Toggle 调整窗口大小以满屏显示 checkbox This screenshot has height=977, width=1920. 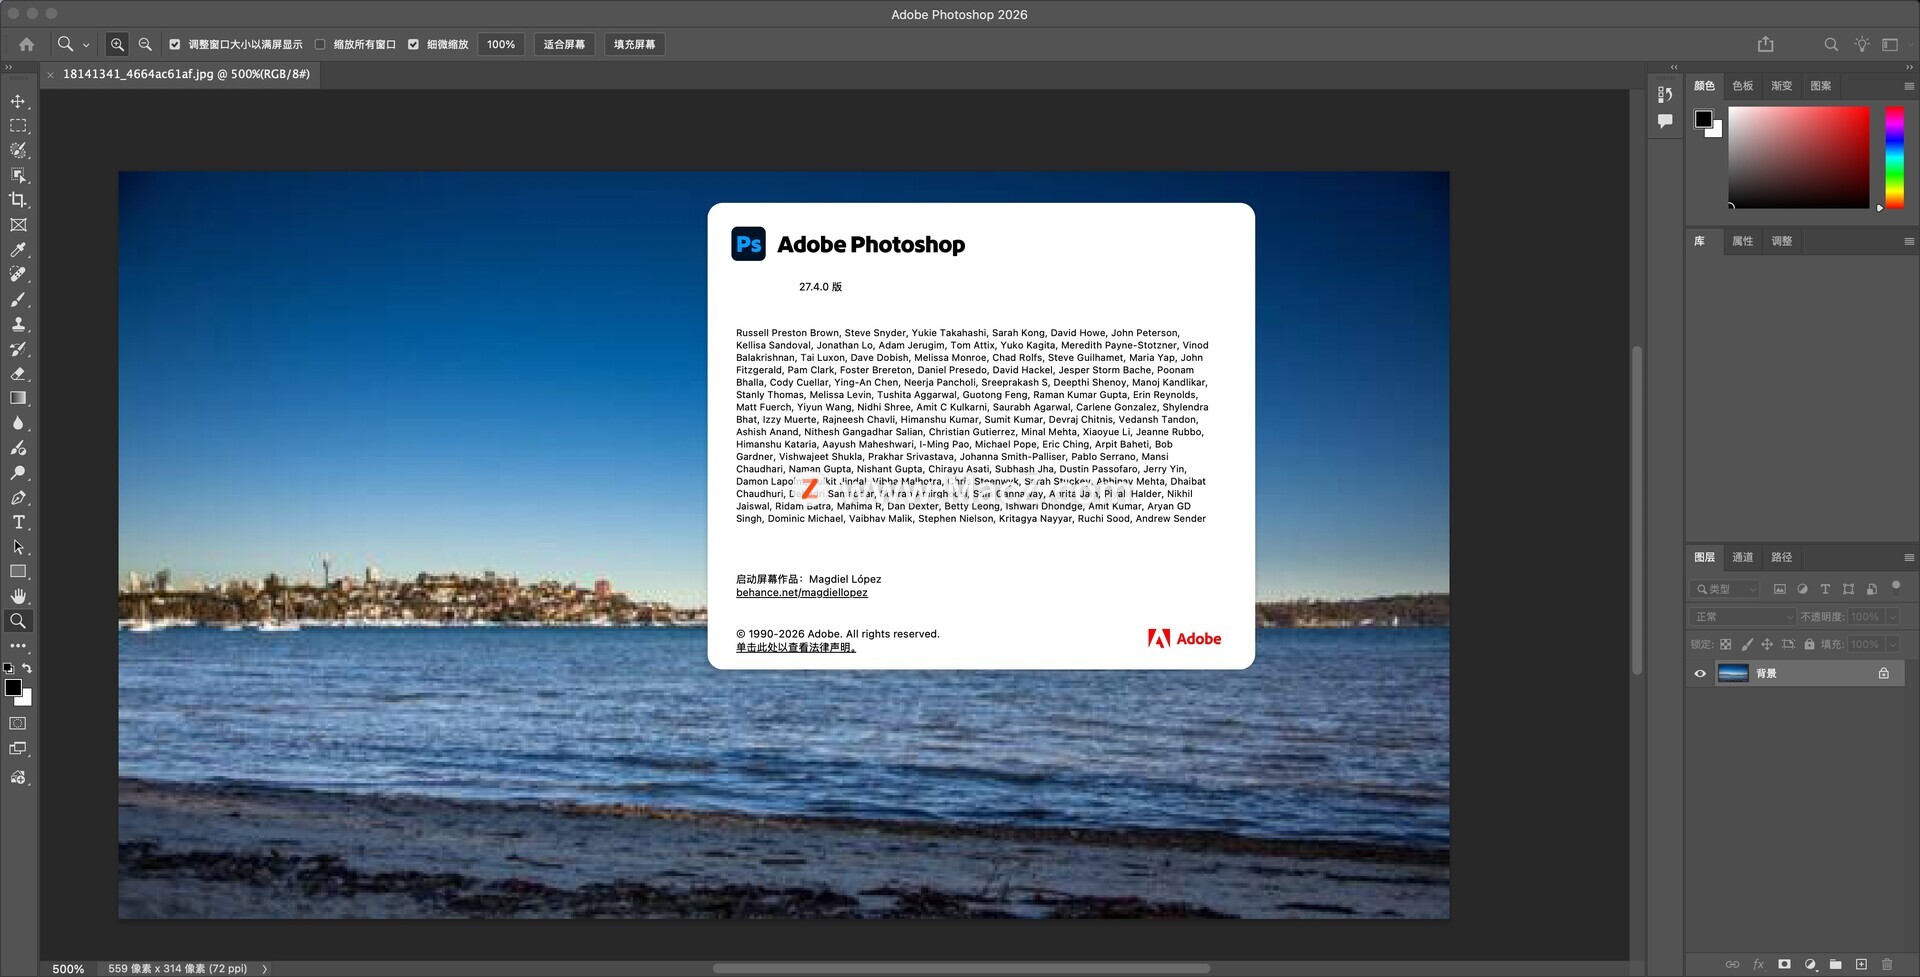(x=175, y=44)
